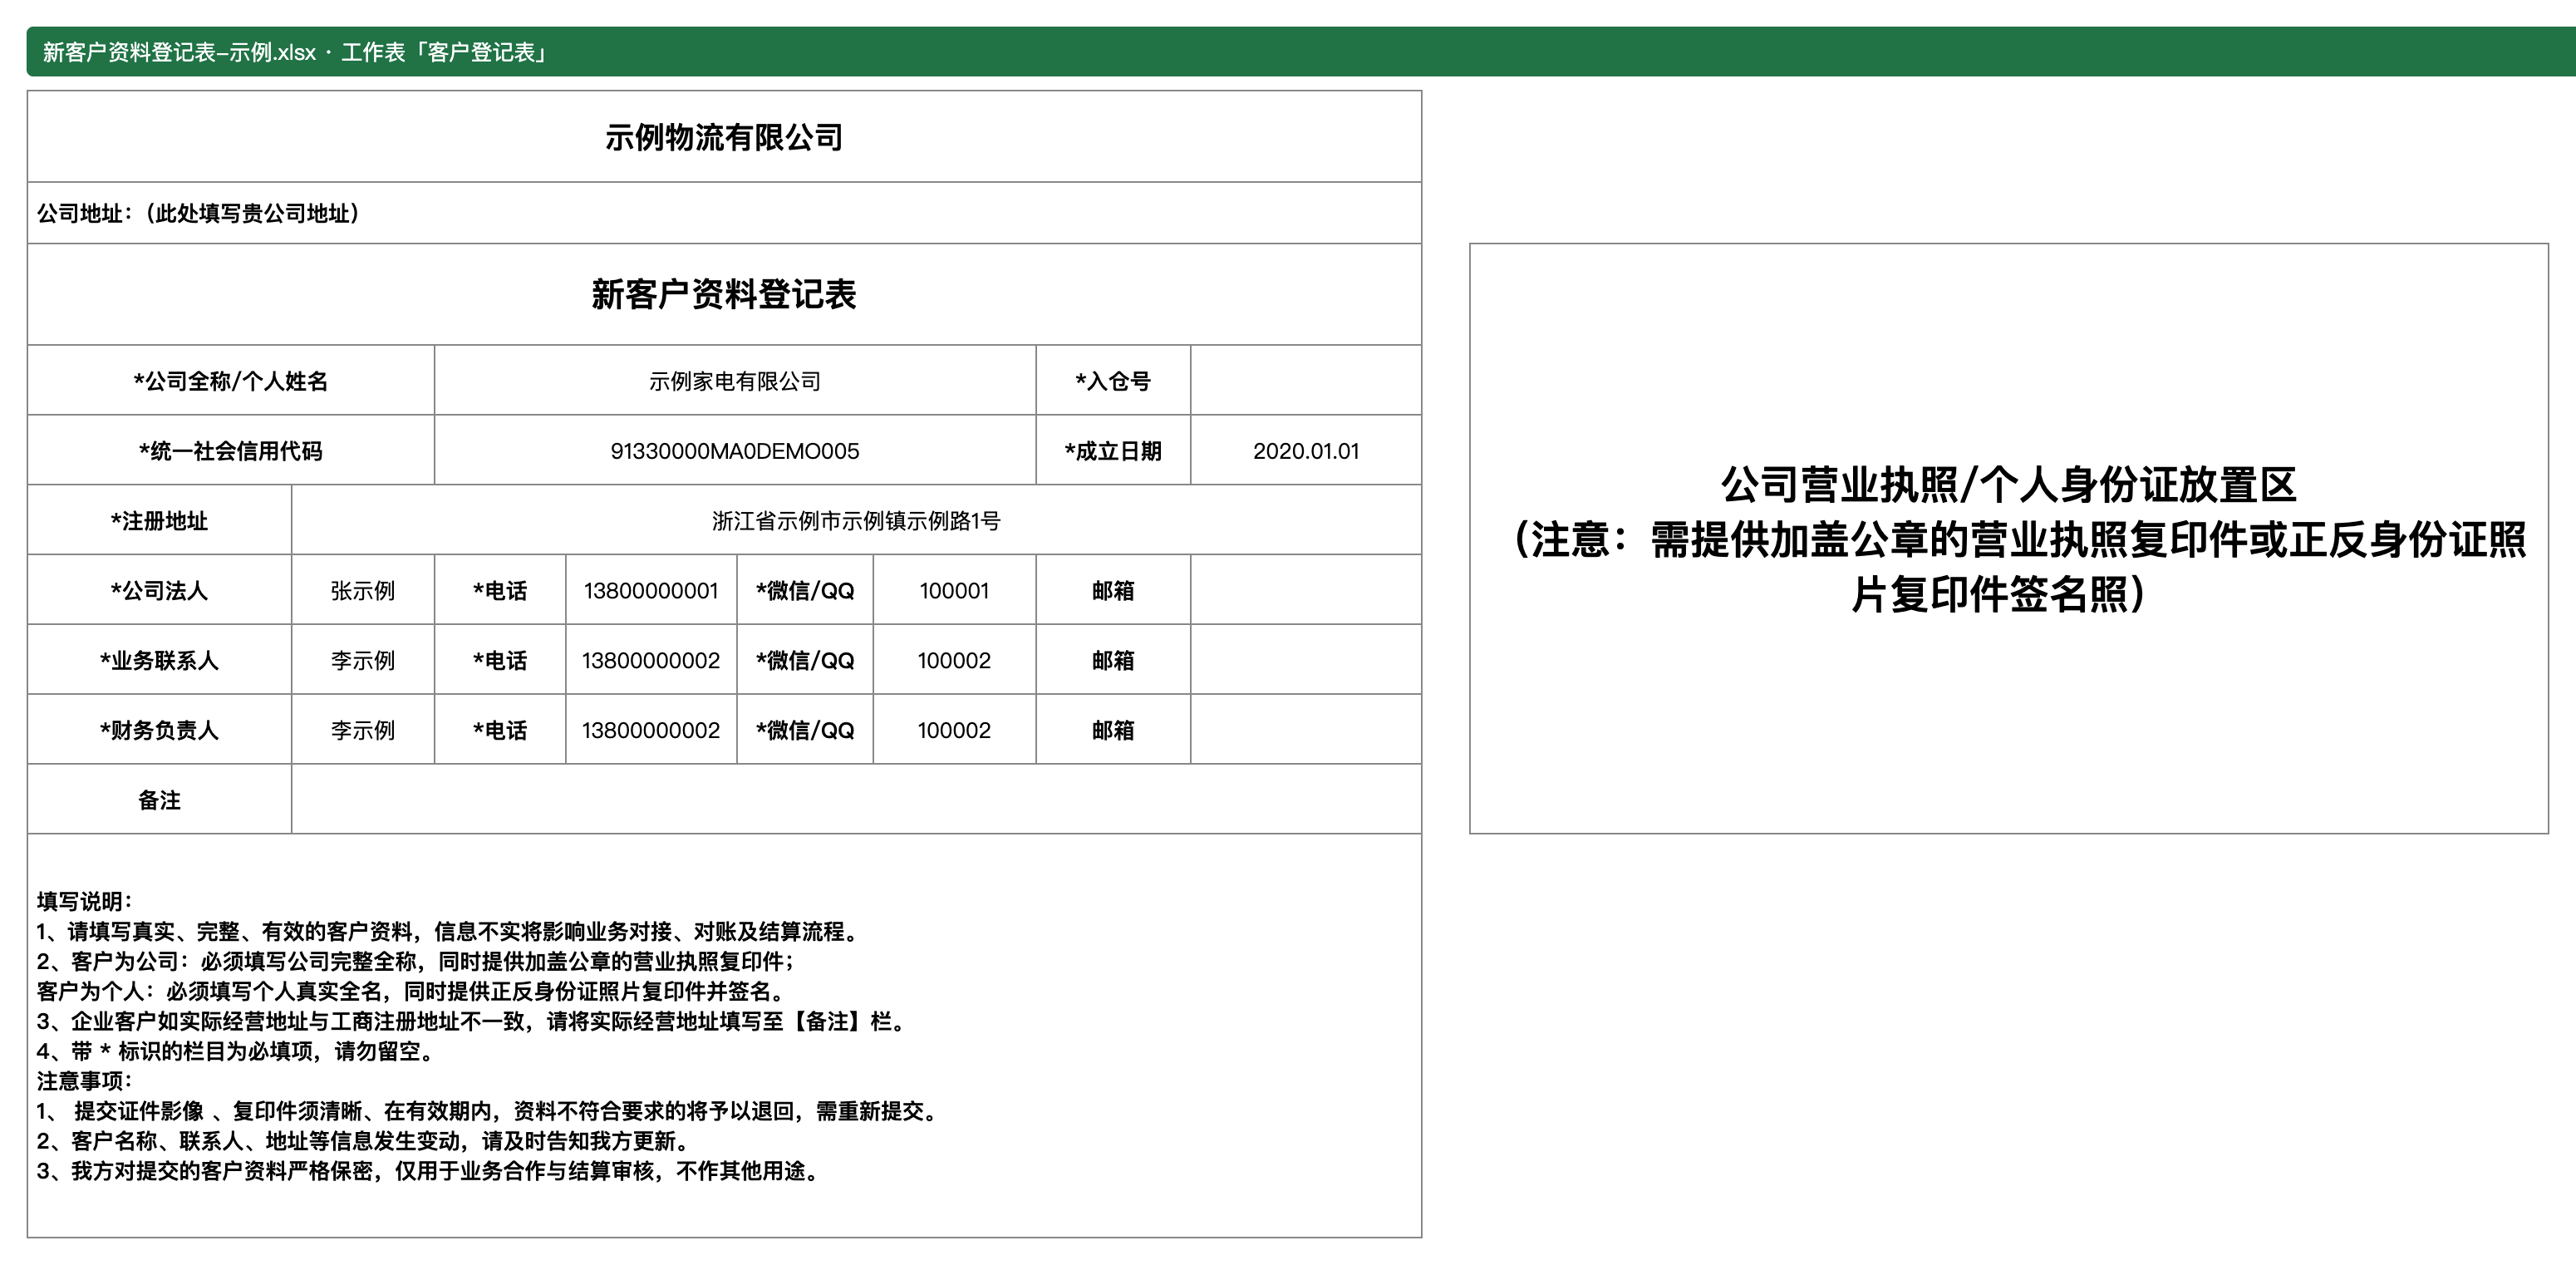Select the *统一社会信用代码 label cell
Screen dimensions: 2576x1265
click(x=231, y=451)
